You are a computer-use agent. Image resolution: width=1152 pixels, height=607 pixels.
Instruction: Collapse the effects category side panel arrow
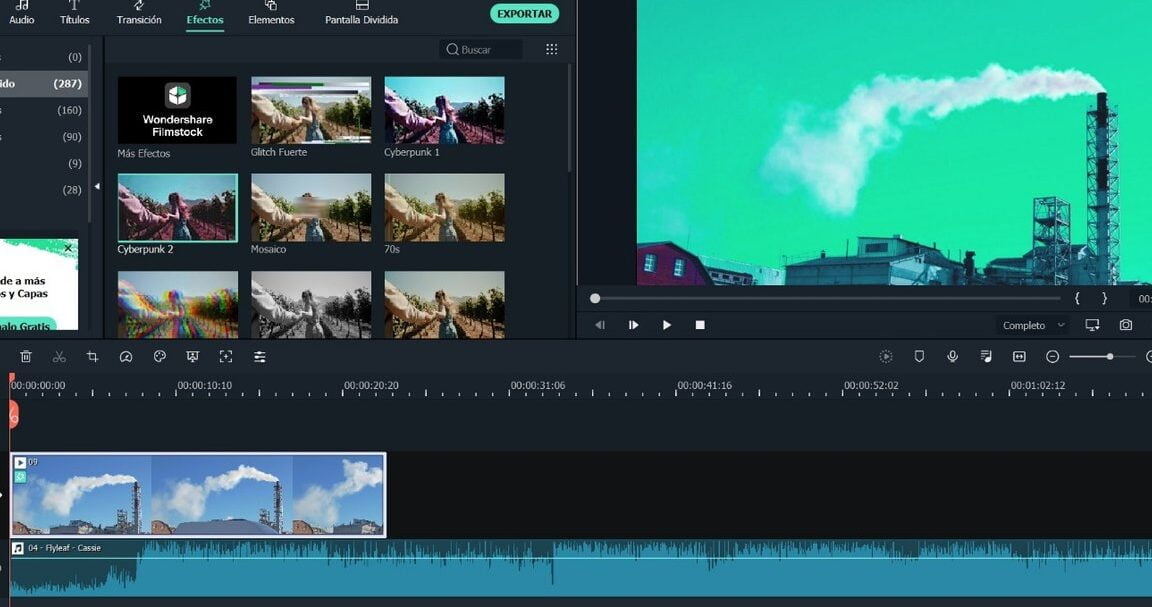click(x=97, y=187)
